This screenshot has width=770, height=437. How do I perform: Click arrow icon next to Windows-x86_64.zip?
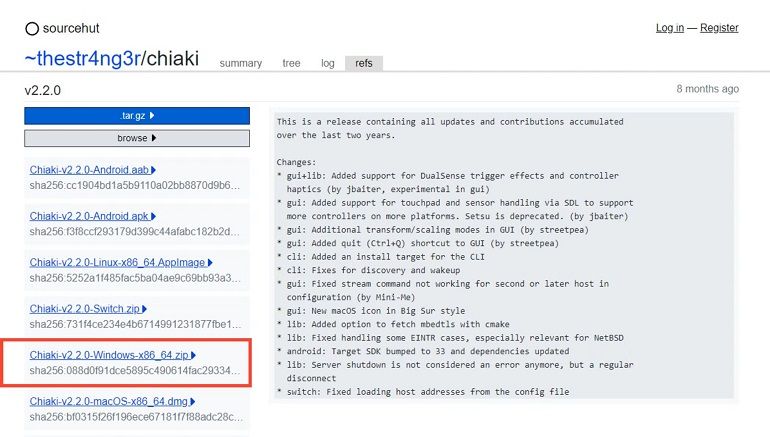193,355
